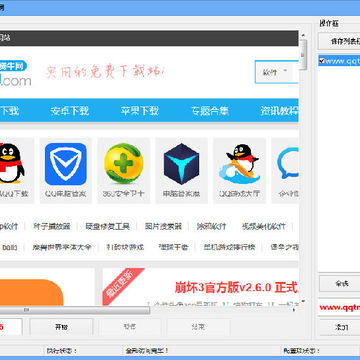Image resolution: width=360 pixels, height=360 pixels.
Task: Click the red number input box bottom left
Action: pyautogui.click(x=11, y=327)
